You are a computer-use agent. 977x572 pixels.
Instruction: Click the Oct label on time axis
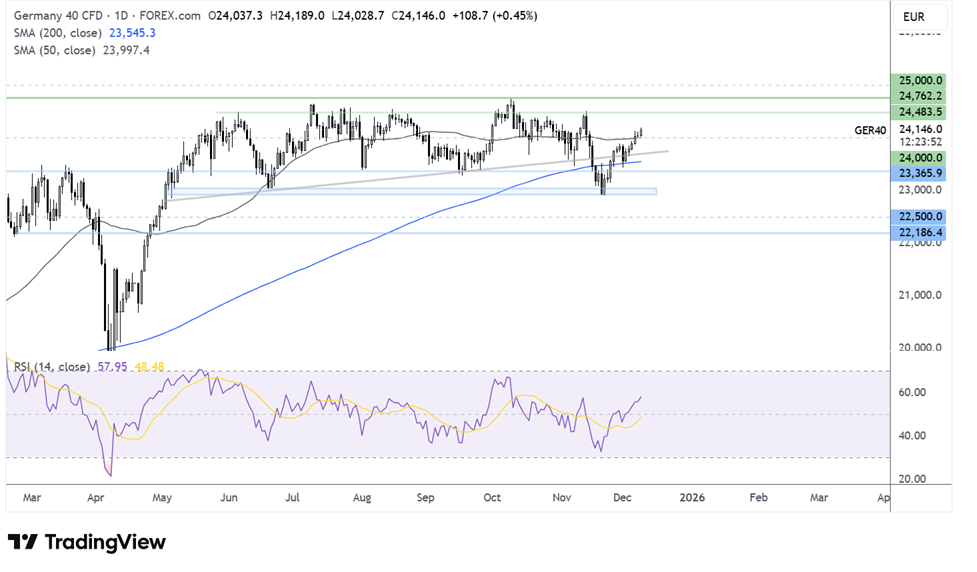(x=492, y=497)
